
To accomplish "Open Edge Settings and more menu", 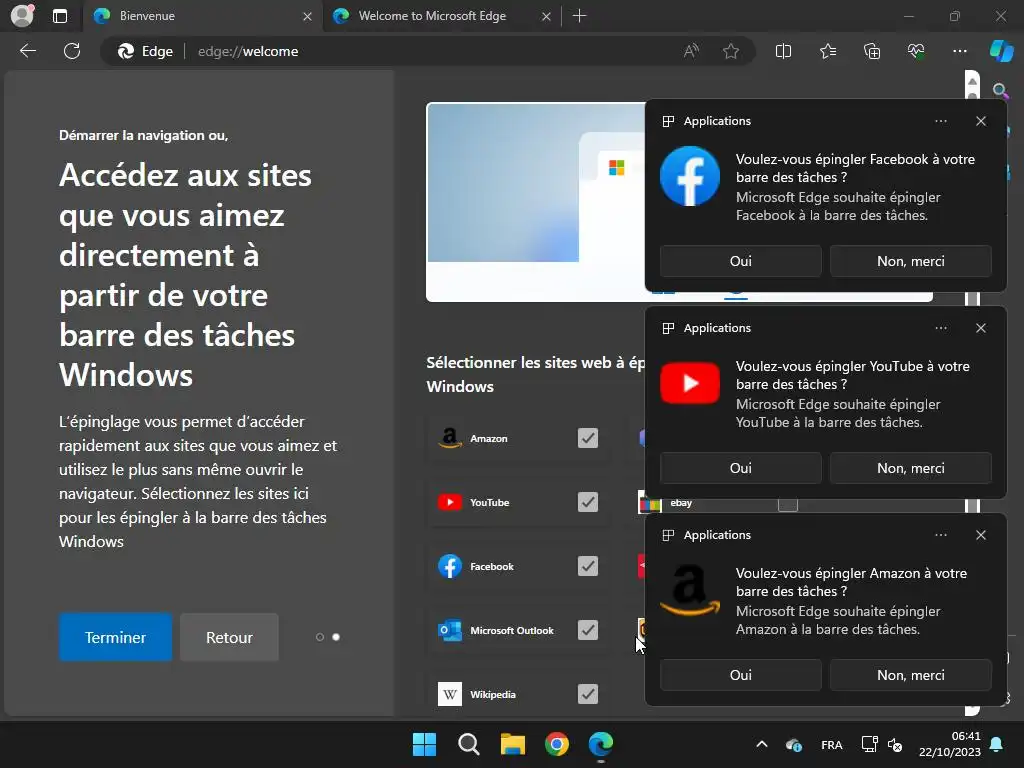I will (959, 51).
